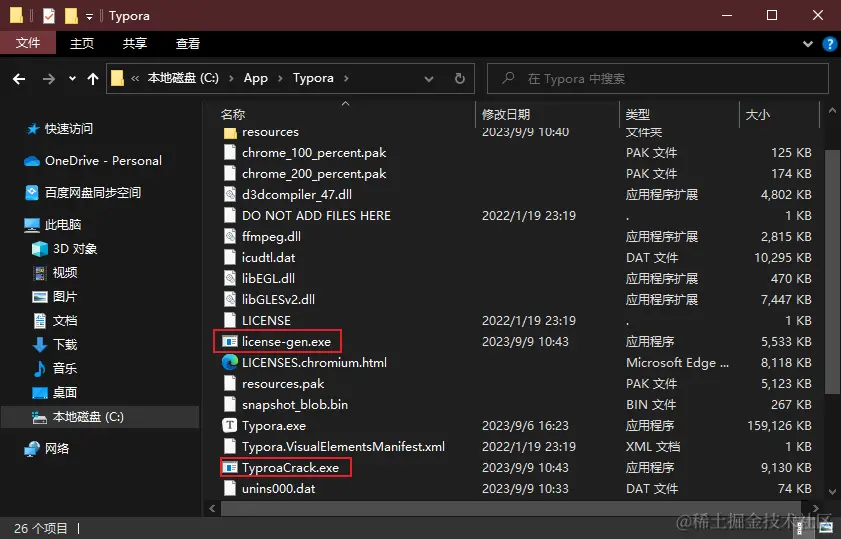Image resolution: width=841 pixels, height=539 pixels.
Task: Click the properties icon in title bar
Action: pyautogui.click(x=49, y=16)
